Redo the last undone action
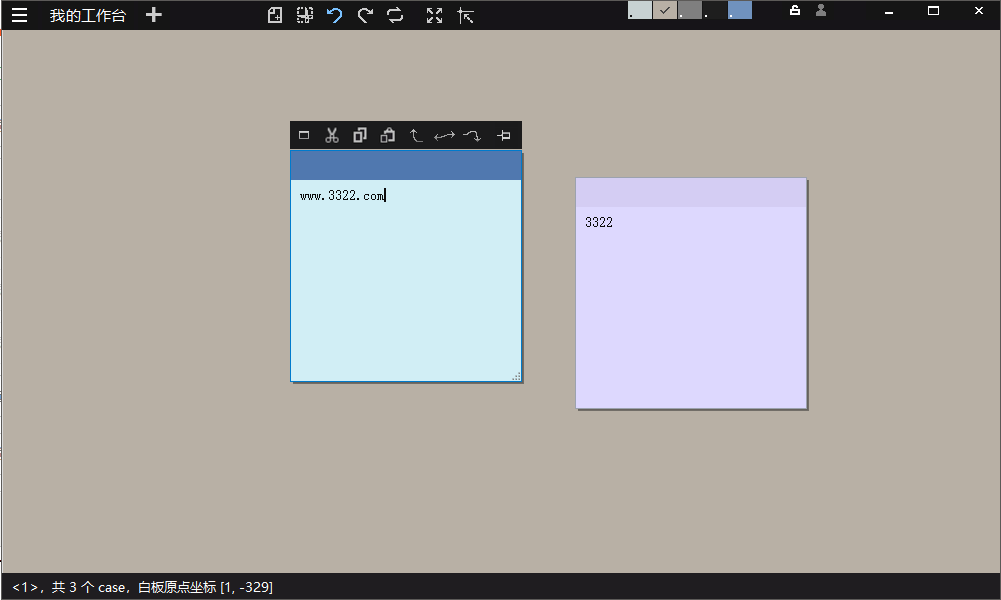1001x600 pixels. [365, 15]
